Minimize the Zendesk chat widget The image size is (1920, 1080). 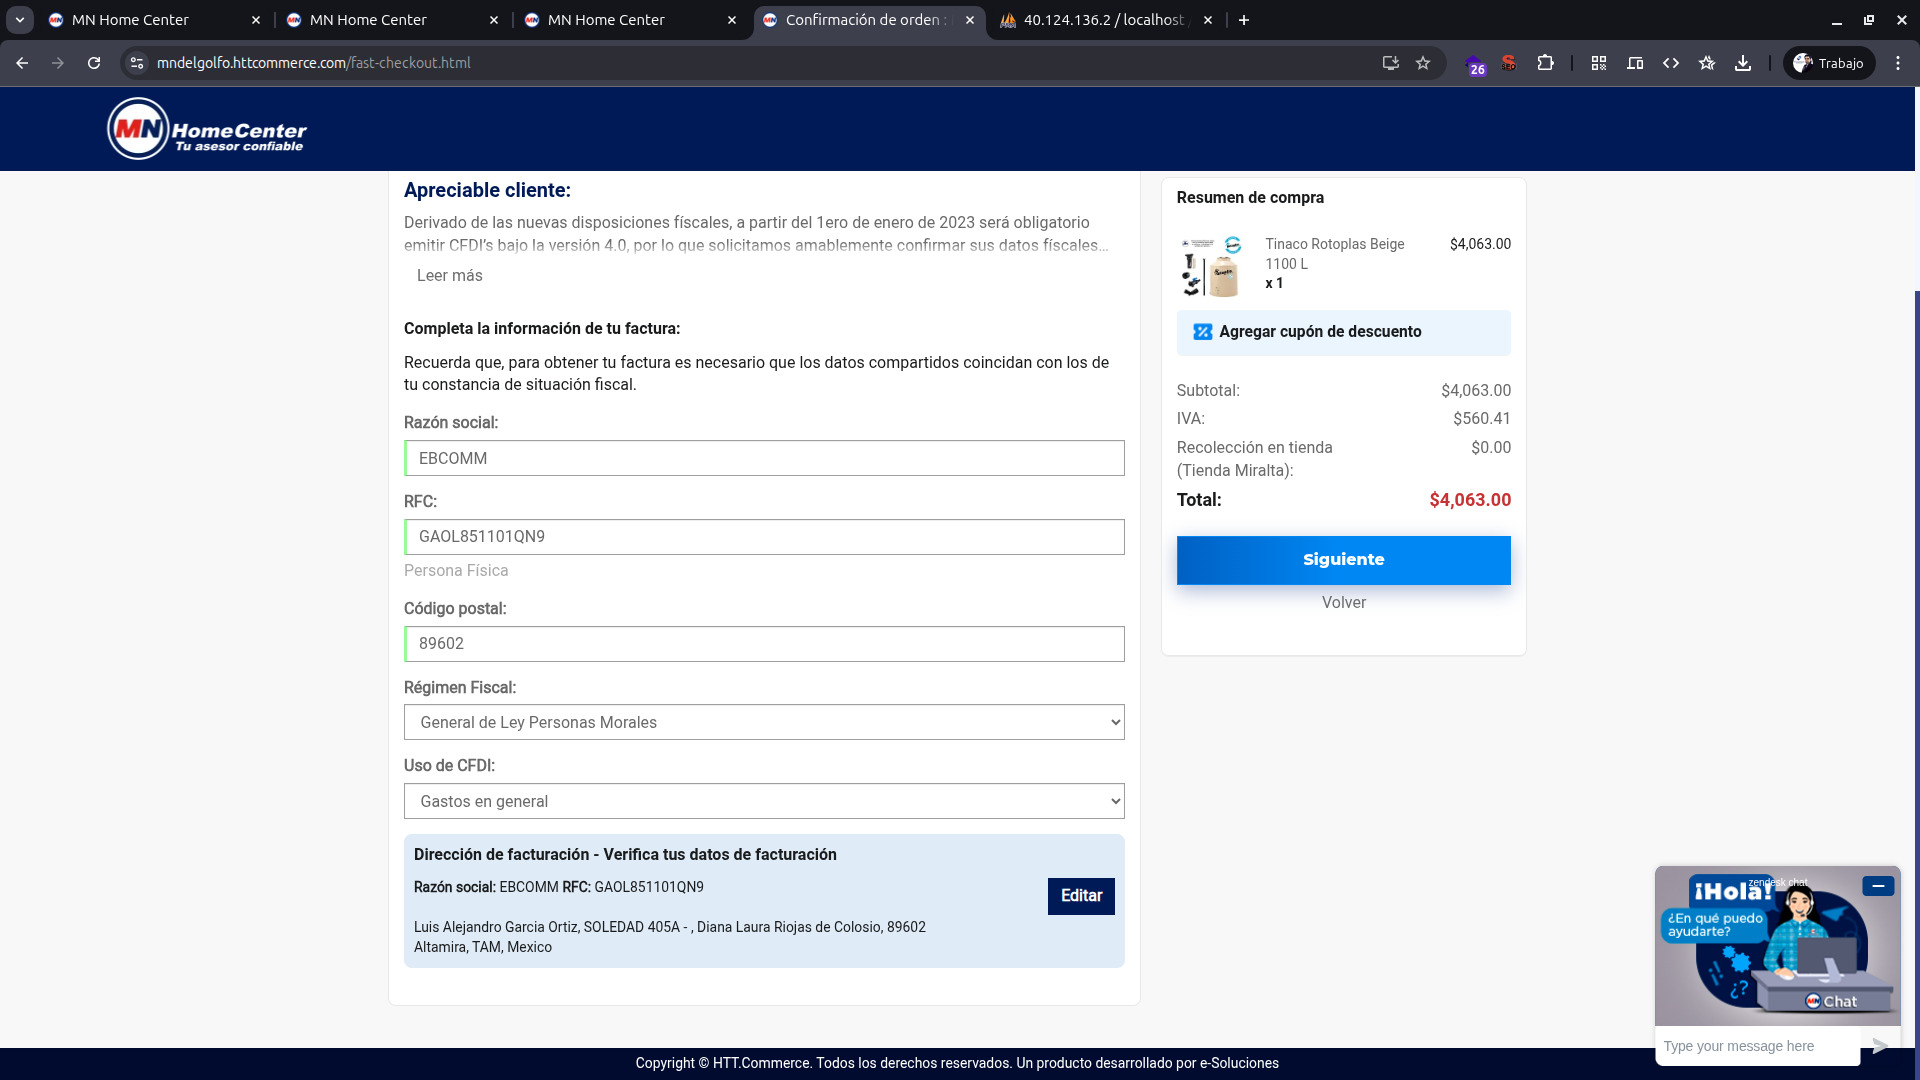tap(1878, 886)
